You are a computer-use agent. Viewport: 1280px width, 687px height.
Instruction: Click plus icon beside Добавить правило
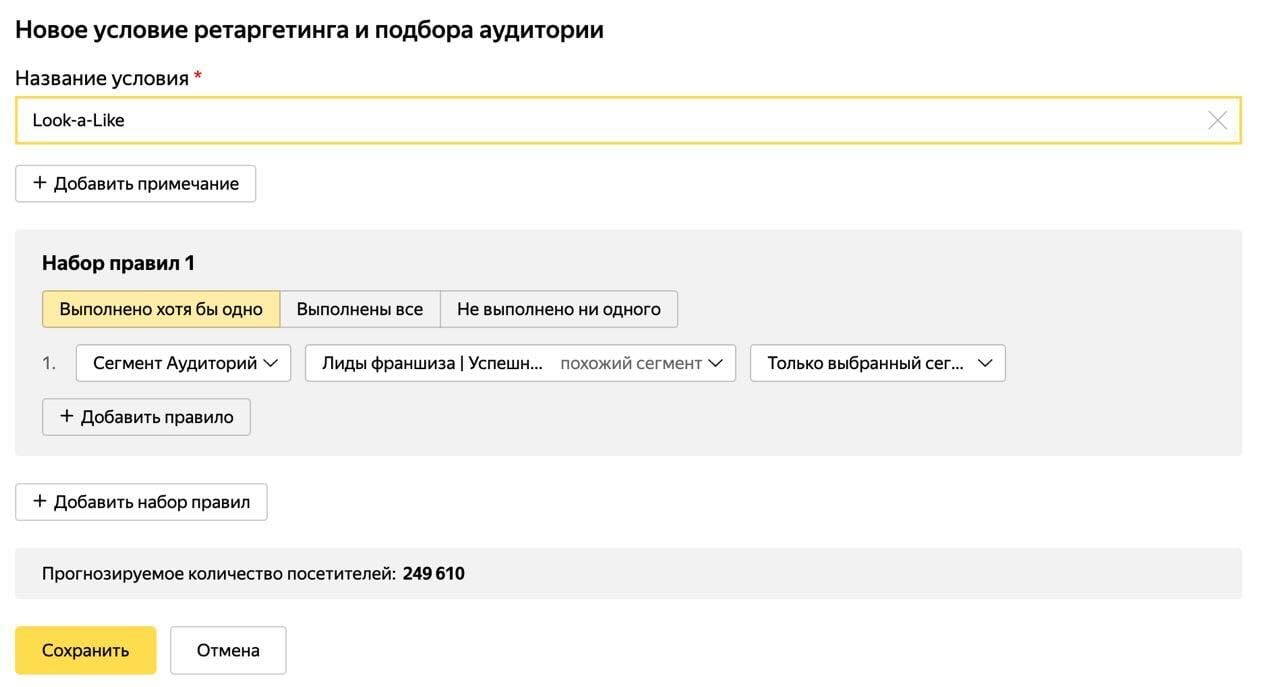[67, 417]
